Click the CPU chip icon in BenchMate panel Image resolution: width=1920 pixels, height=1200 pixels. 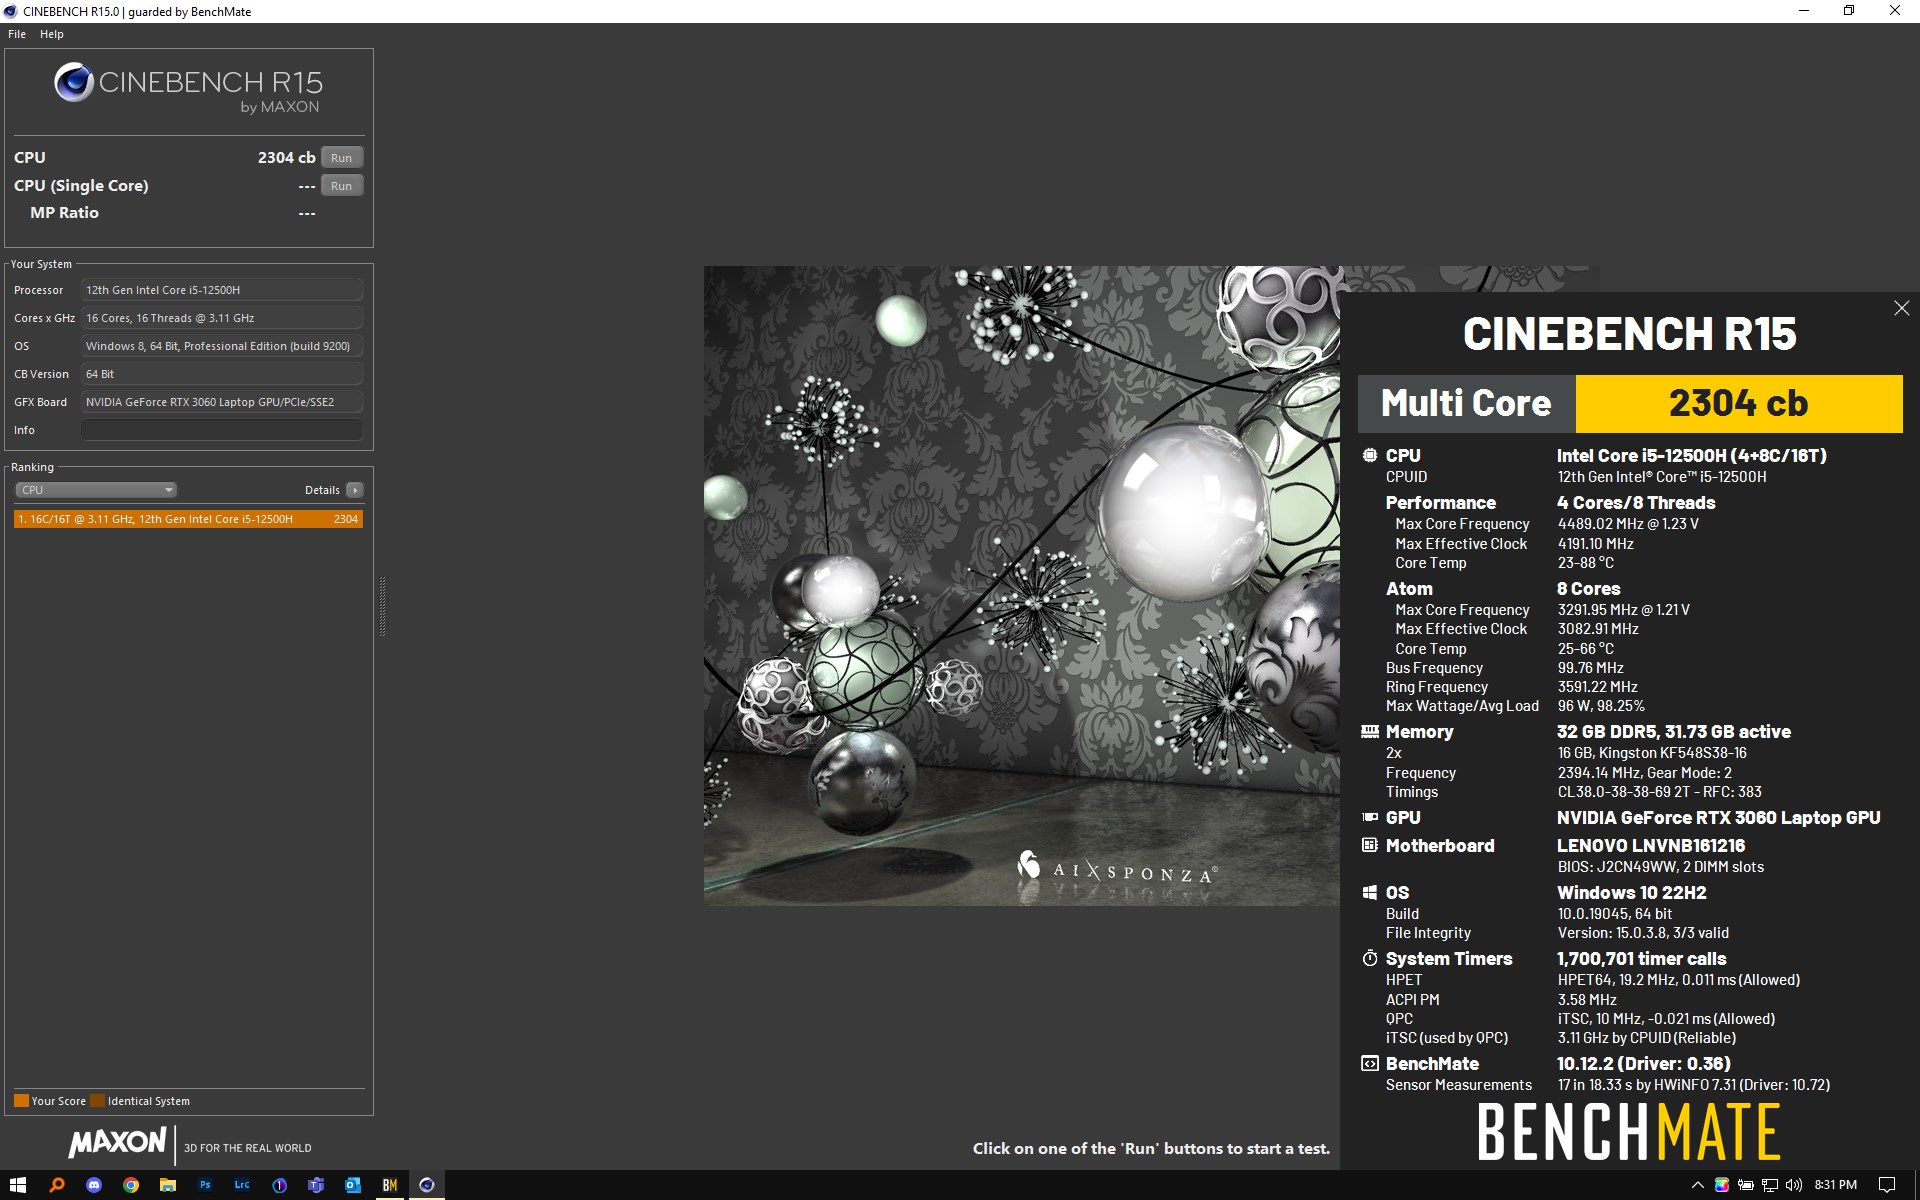click(x=1370, y=455)
